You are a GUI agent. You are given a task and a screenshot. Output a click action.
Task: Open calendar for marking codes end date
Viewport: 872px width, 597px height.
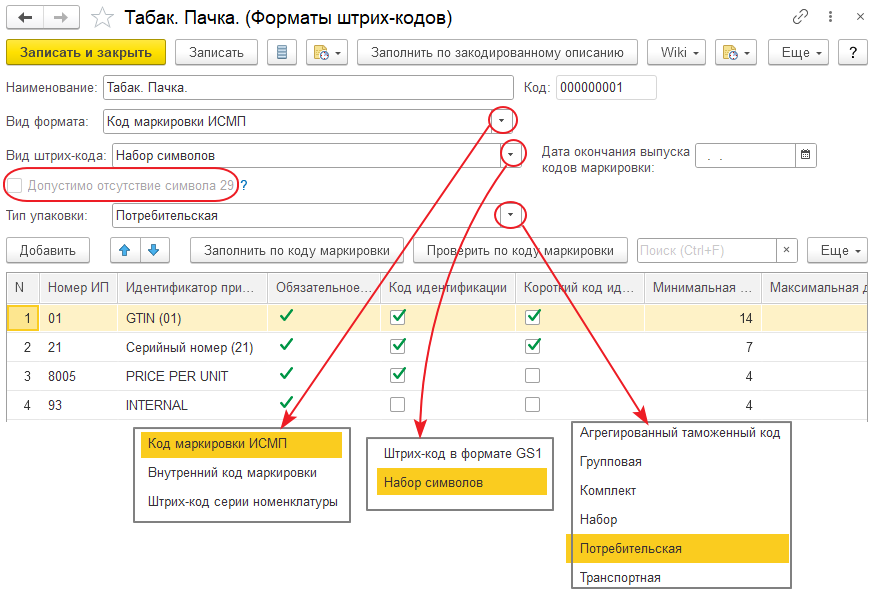pyautogui.click(x=806, y=155)
